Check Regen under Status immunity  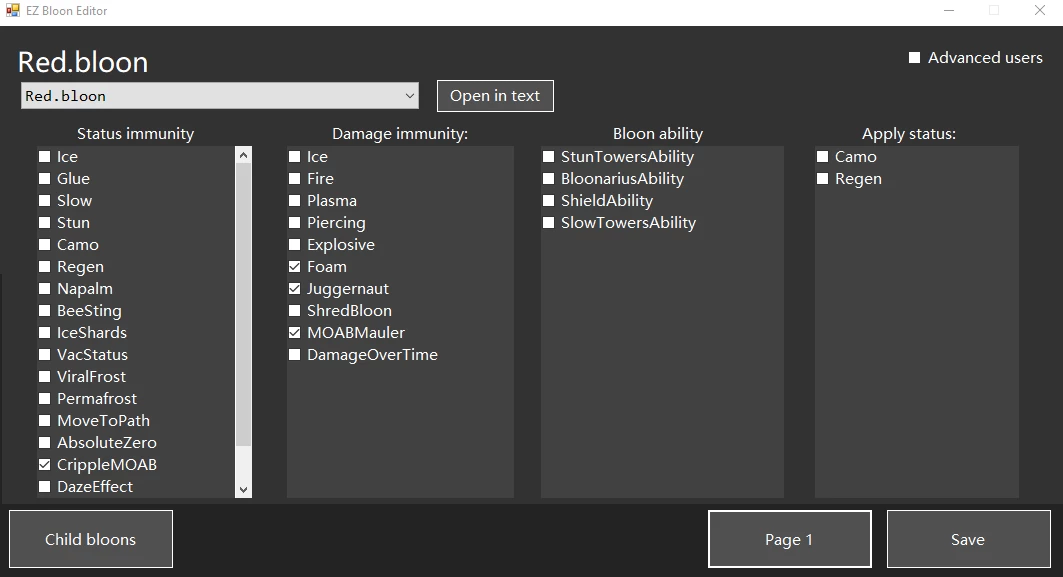click(x=45, y=266)
